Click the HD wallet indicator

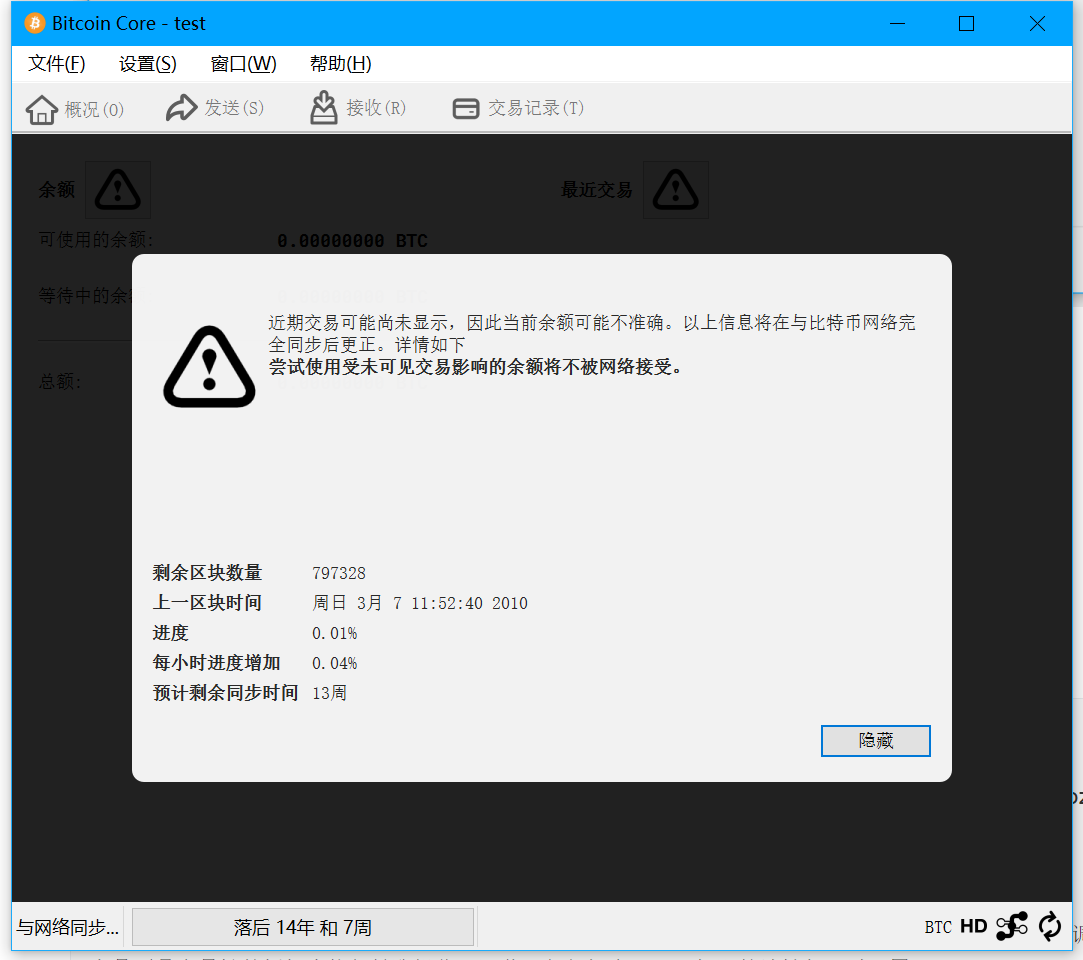tap(973, 926)
